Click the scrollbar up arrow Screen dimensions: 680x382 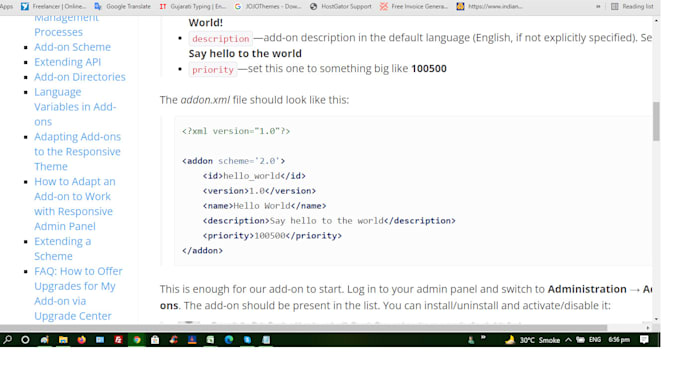click(x=657, y=20)
